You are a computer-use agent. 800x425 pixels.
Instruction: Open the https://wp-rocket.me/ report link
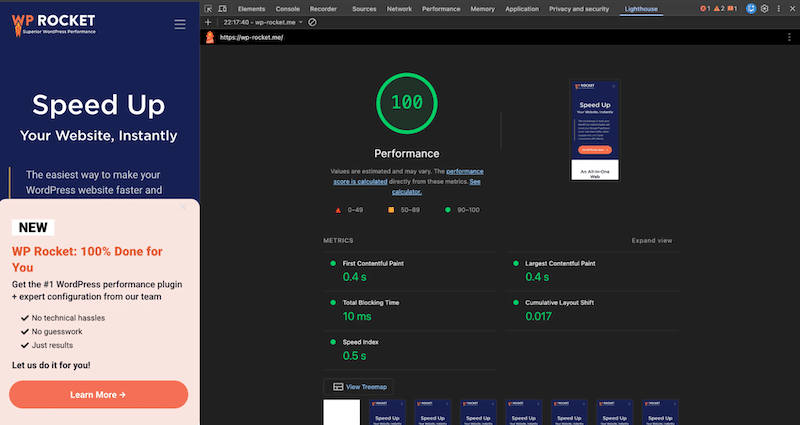tap(252, 37)
